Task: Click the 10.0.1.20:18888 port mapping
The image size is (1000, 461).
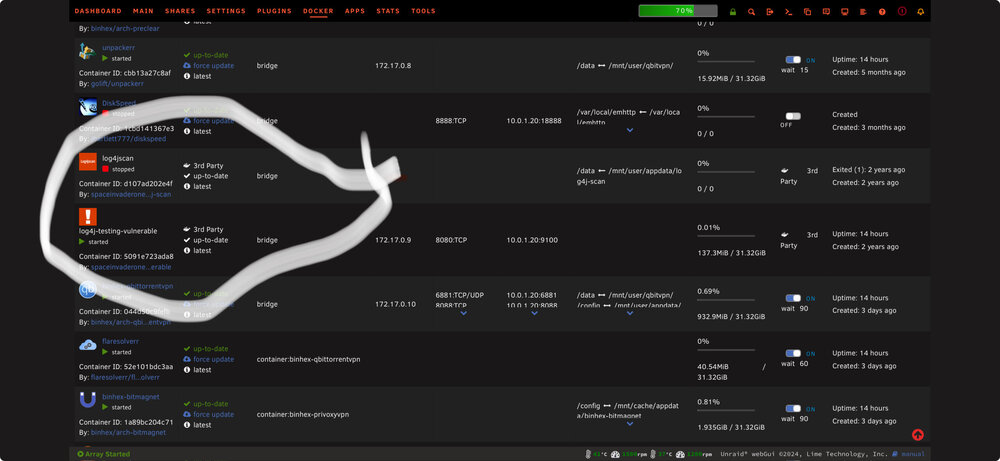Action: (x=534, y=121)
